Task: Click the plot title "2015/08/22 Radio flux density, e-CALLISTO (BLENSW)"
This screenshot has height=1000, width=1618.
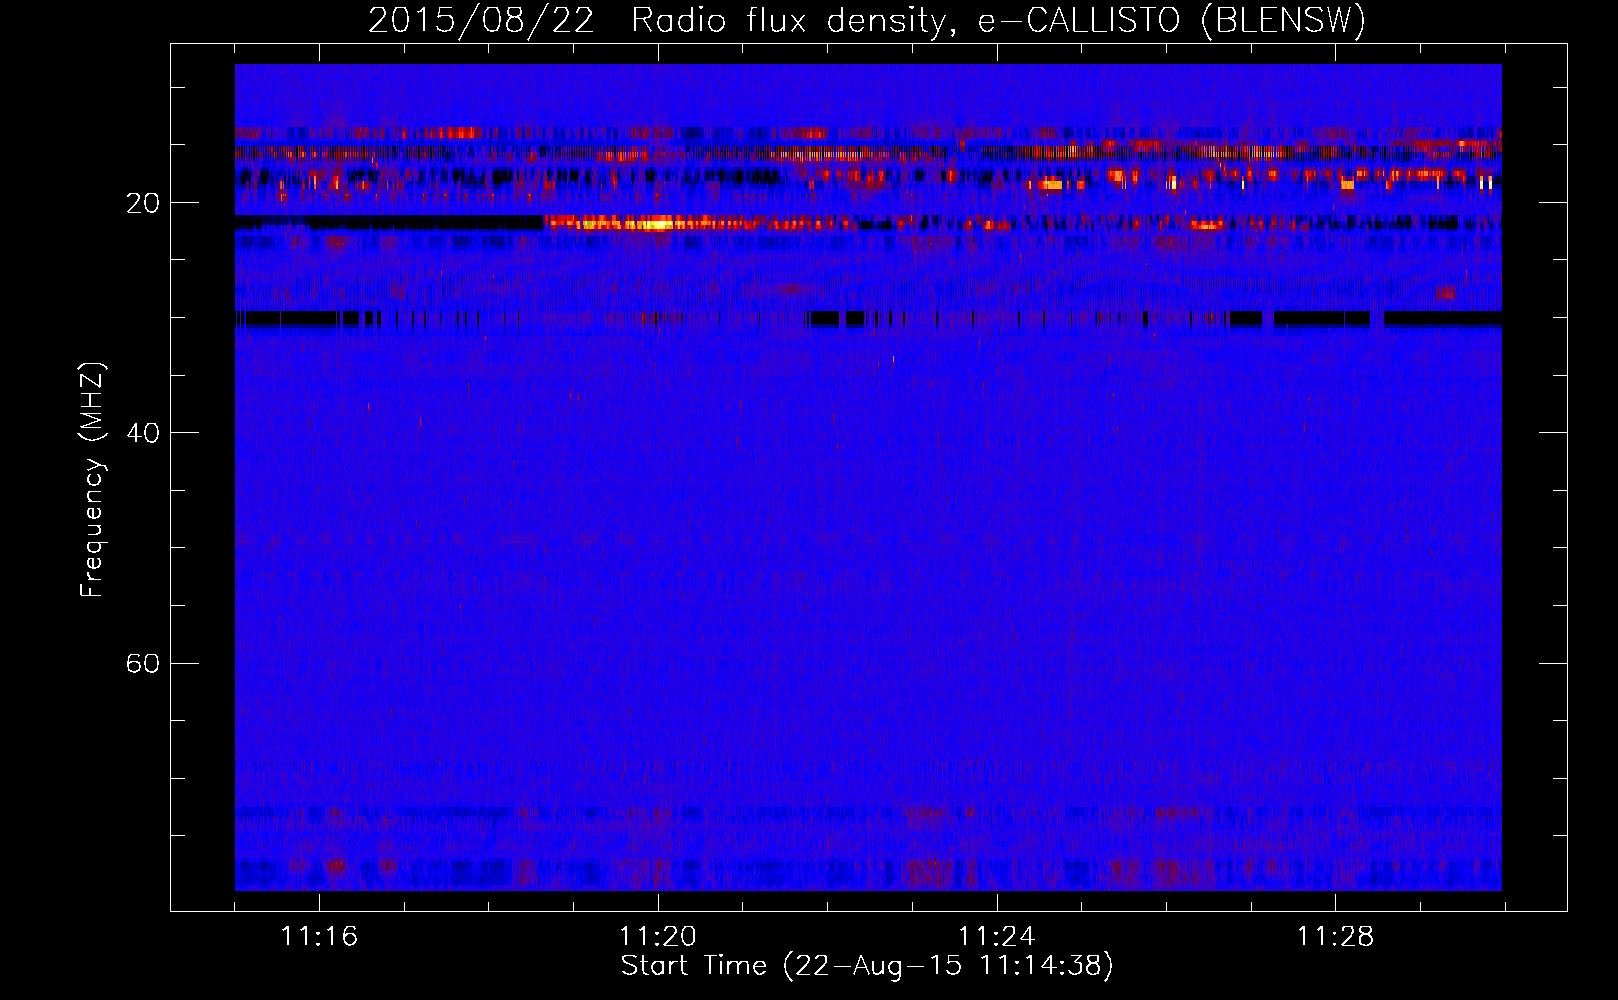Action: pyautogui.click(x=867, y=20)
